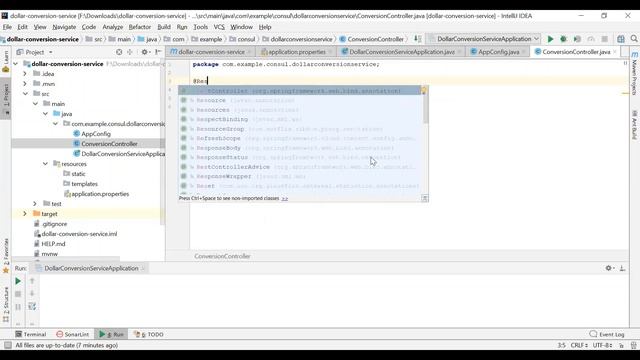Collapse dollar-conversion-service root node
Image resolution: width=640 pixels, height=360 pixels.
click(16, 64)
